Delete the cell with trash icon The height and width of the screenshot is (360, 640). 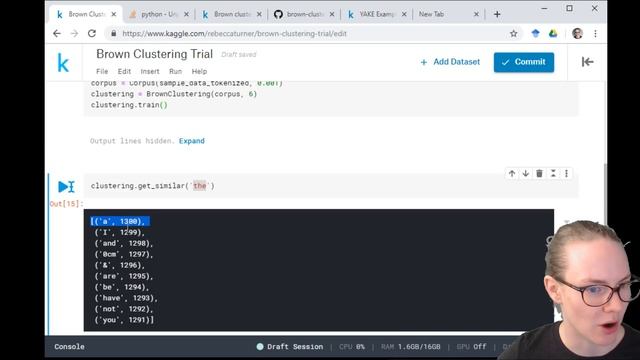(539, 173)
